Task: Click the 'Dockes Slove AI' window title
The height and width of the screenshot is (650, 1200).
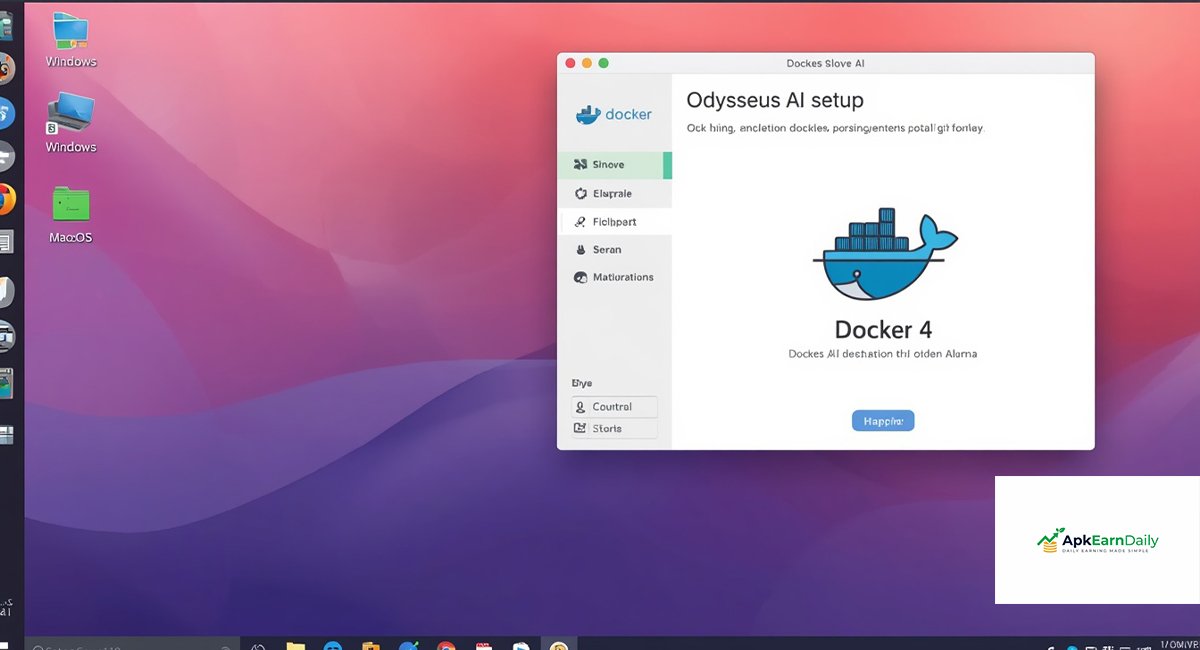Action: pyautogui.click(x=826, y=63)
